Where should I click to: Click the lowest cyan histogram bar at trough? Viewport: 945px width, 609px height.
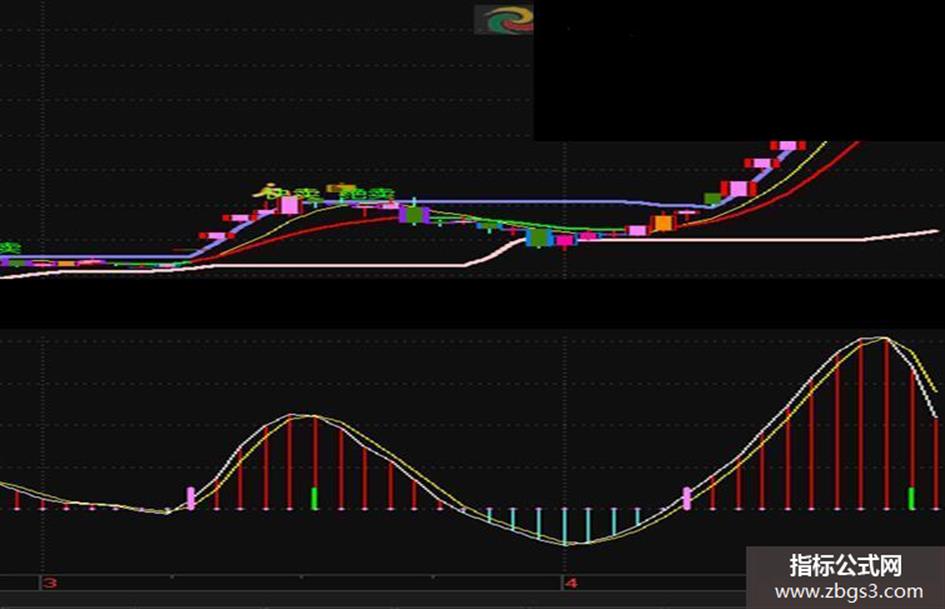565,526
